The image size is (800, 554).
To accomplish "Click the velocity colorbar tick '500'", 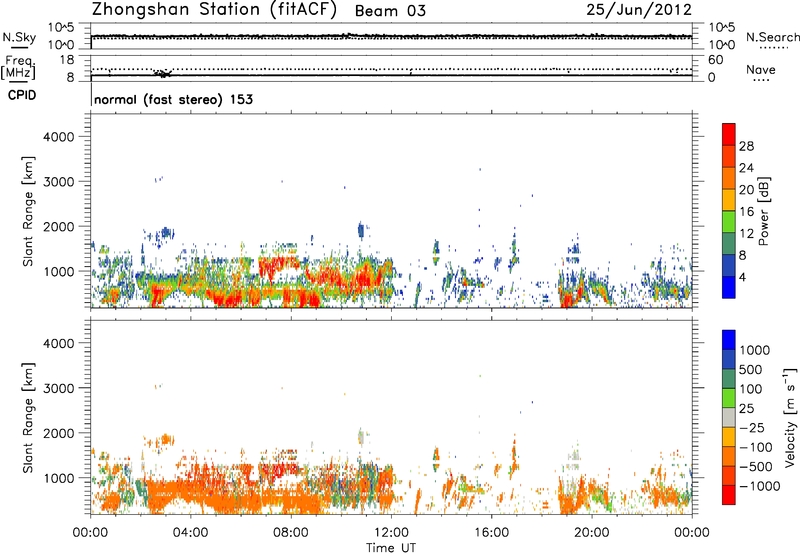I will [753, 370].
